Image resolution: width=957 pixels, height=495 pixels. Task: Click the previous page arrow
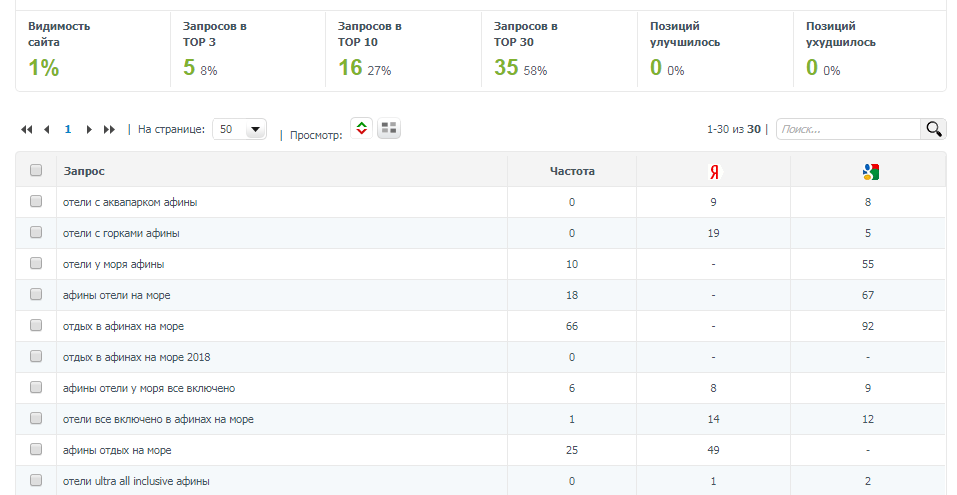coord(47,130)
